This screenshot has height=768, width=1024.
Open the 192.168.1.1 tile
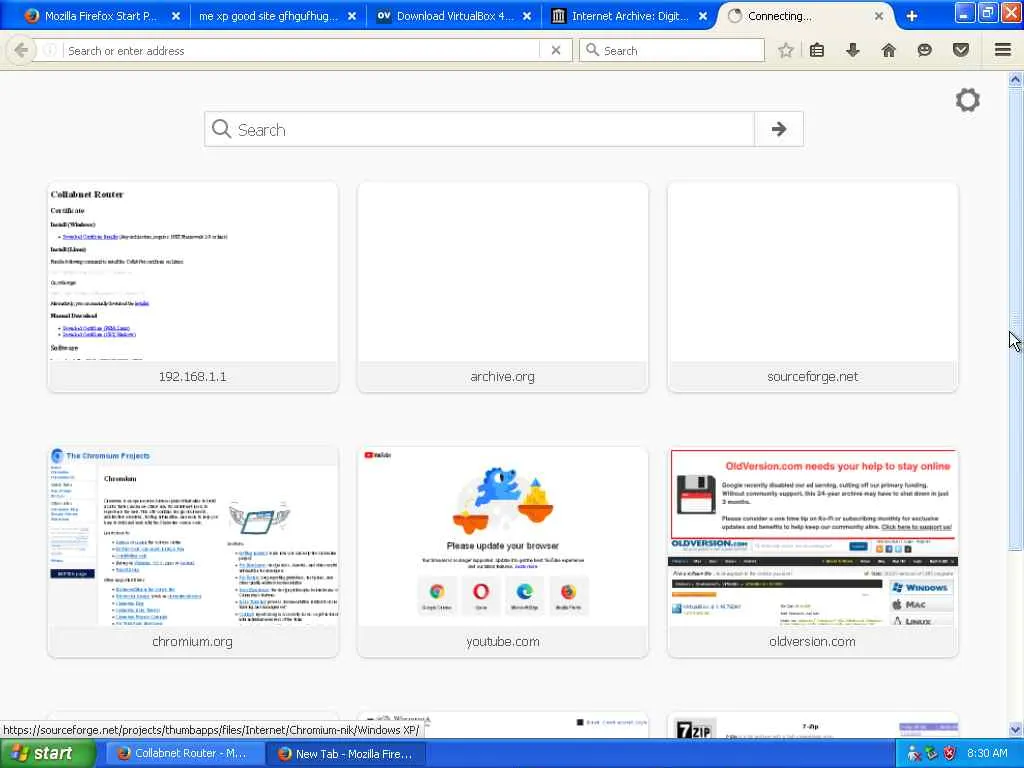coord(193,287)
